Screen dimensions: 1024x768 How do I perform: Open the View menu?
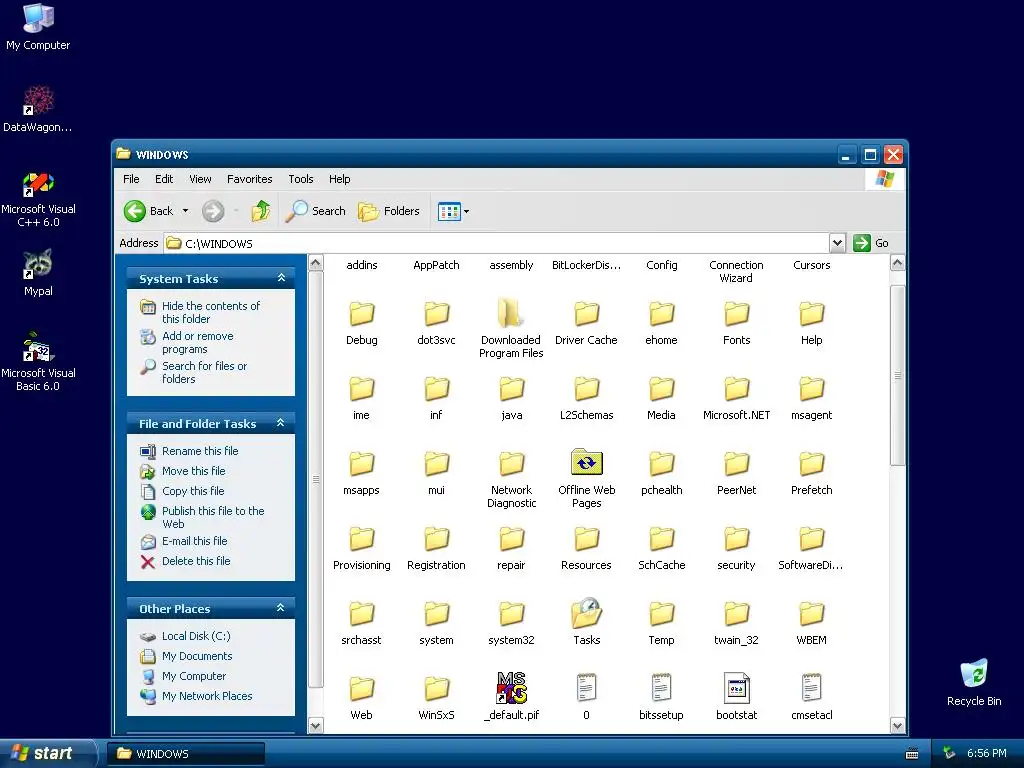tap(200, 179)
